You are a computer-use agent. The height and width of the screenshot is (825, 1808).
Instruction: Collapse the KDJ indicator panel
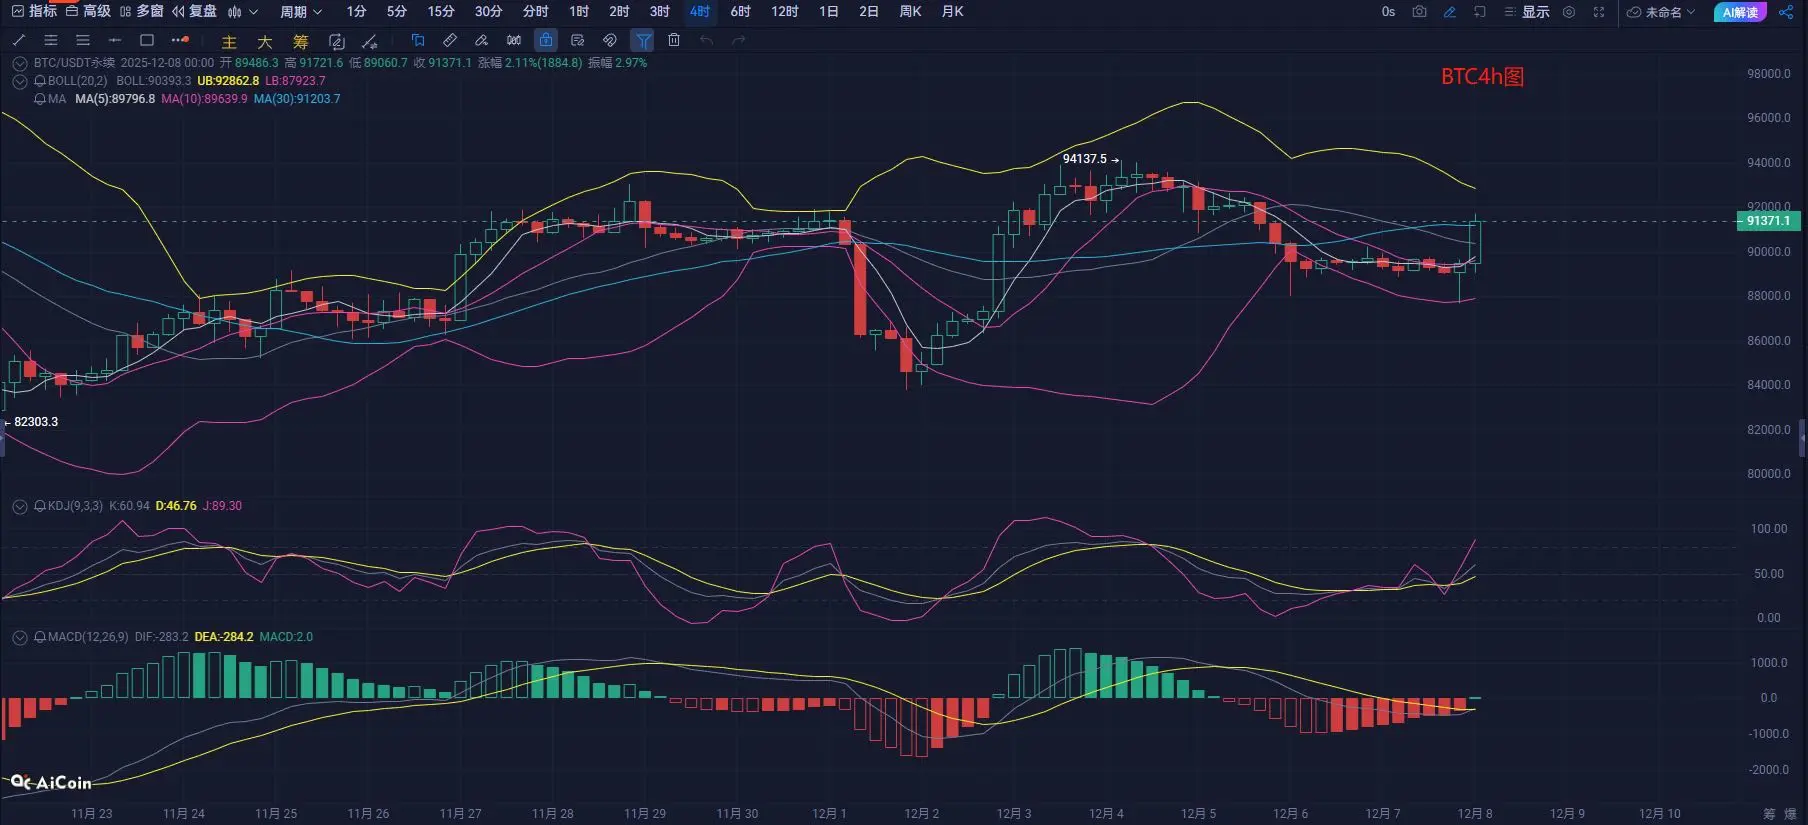(20, 506)
